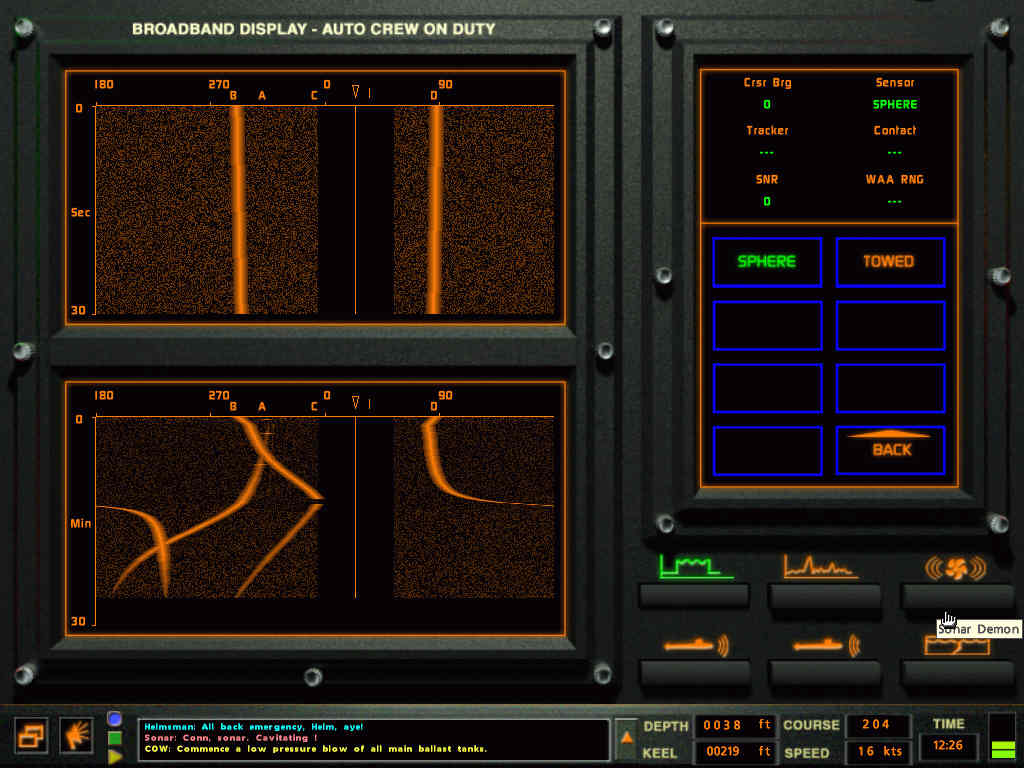The image size is (1024, 768).
Task: Click the SNR label
Action: [767, 179]
